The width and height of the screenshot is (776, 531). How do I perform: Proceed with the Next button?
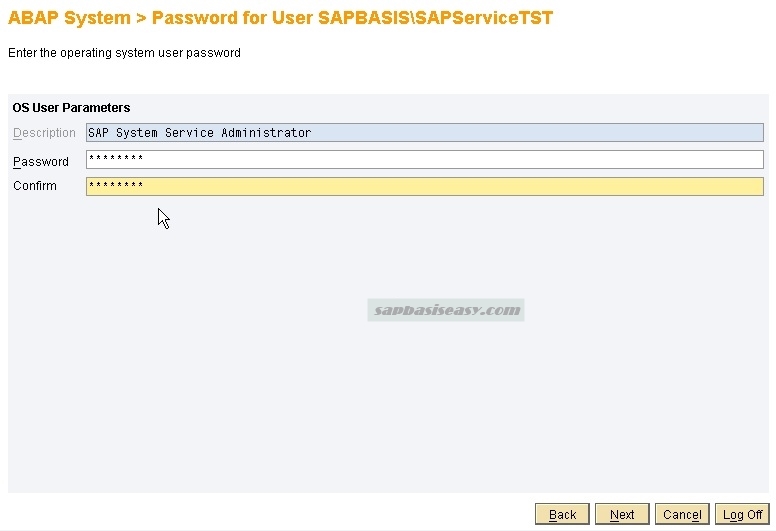pos(622,514)
